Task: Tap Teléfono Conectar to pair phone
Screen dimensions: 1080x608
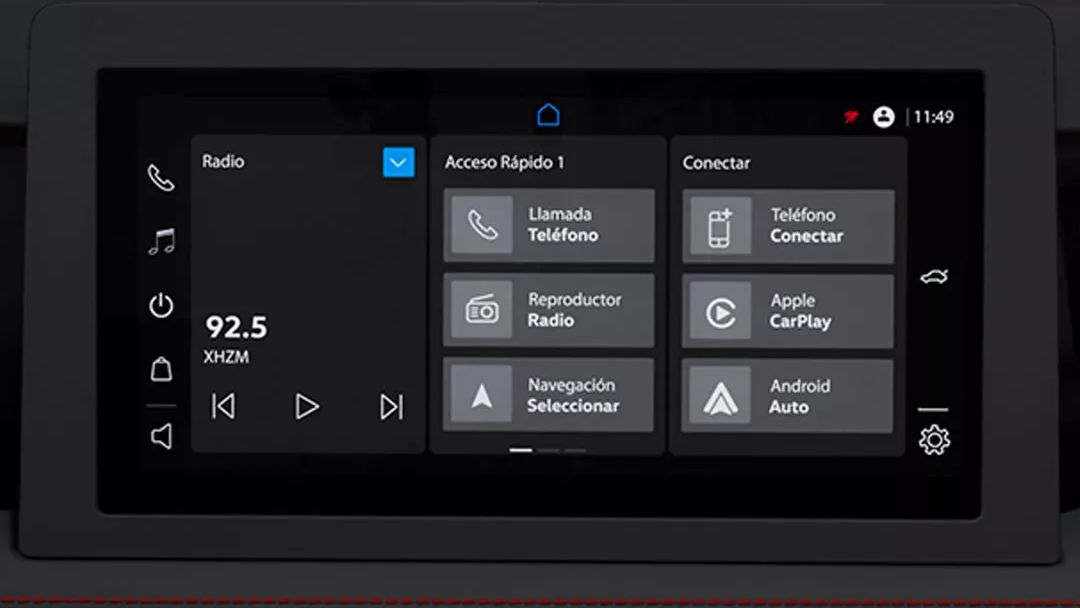Action: [788, 227]
